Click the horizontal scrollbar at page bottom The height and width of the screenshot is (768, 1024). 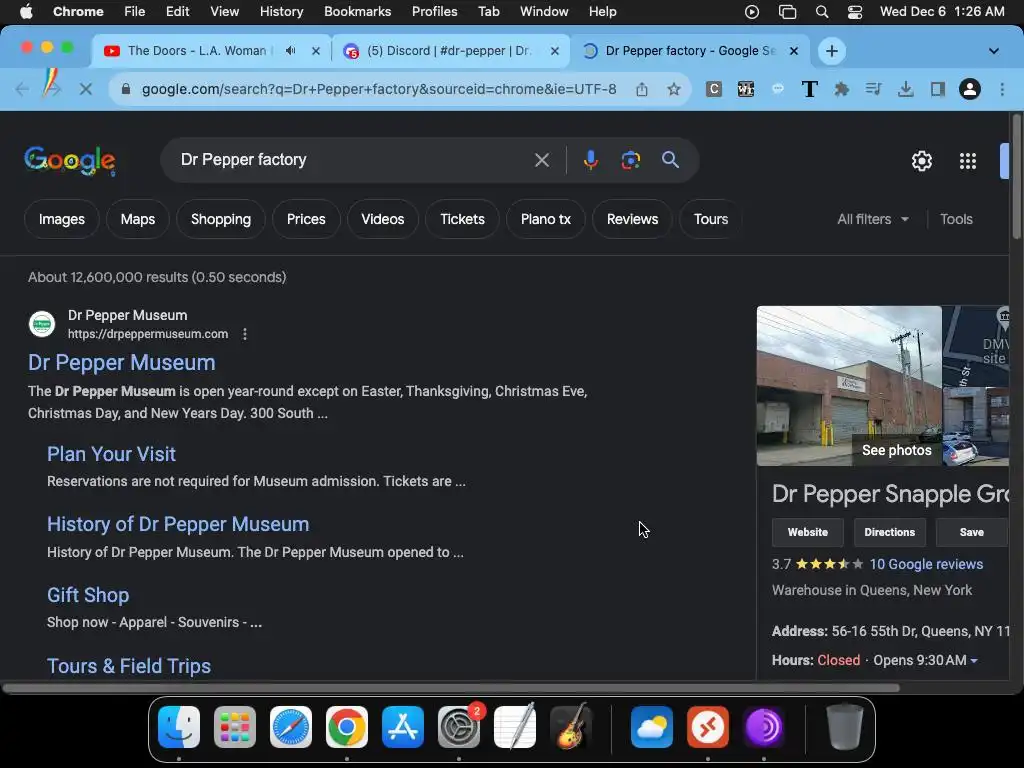[x=451, y=688]
